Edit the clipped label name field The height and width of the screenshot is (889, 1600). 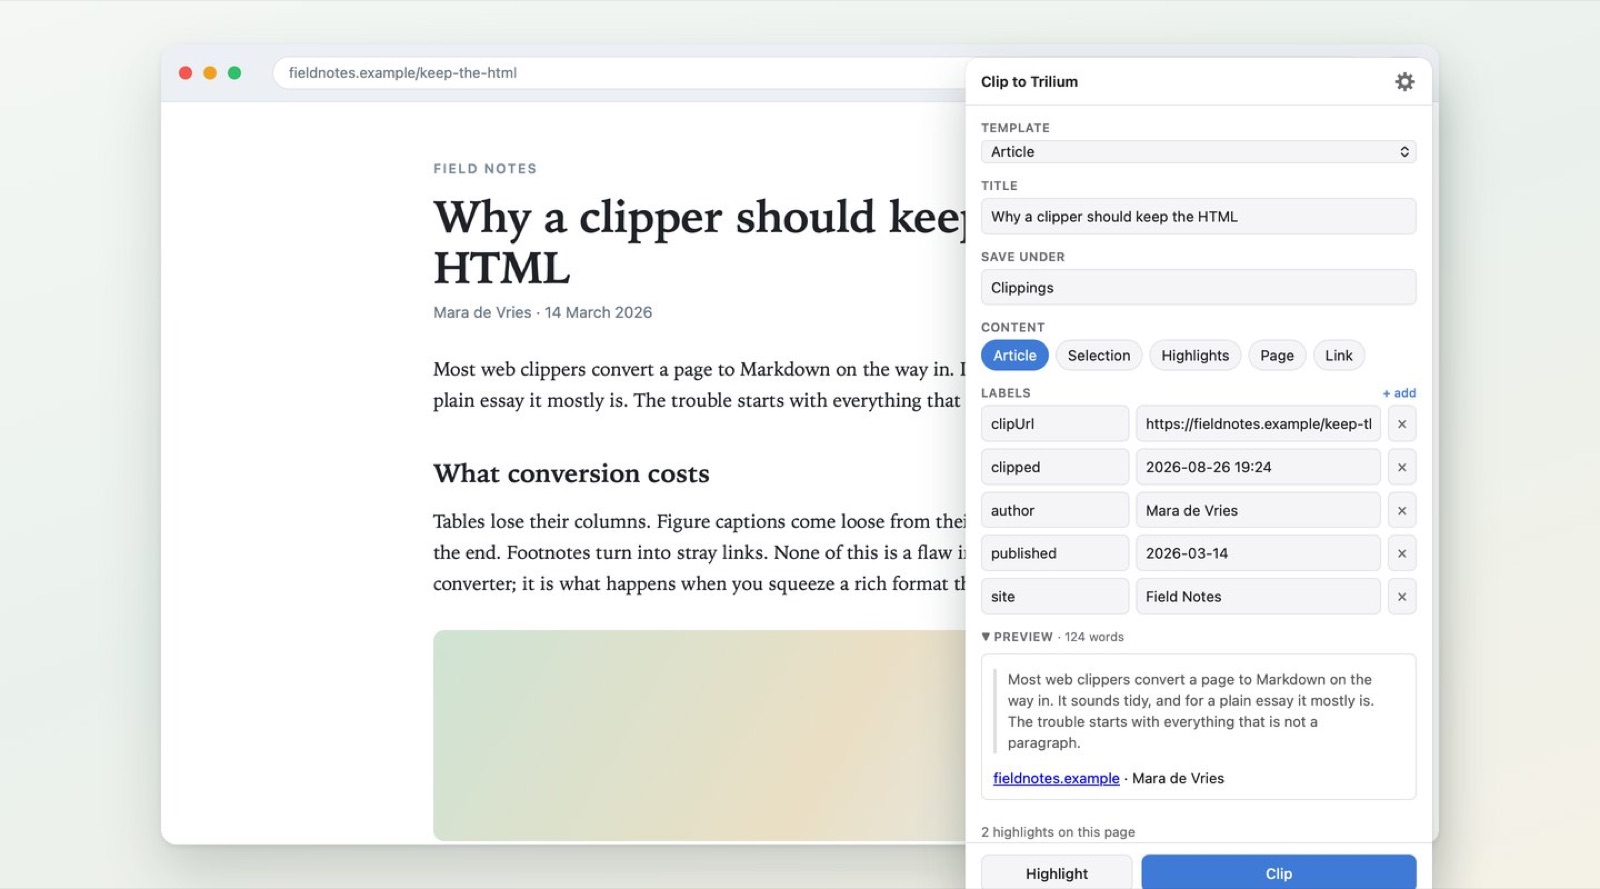coord(1055,467)
